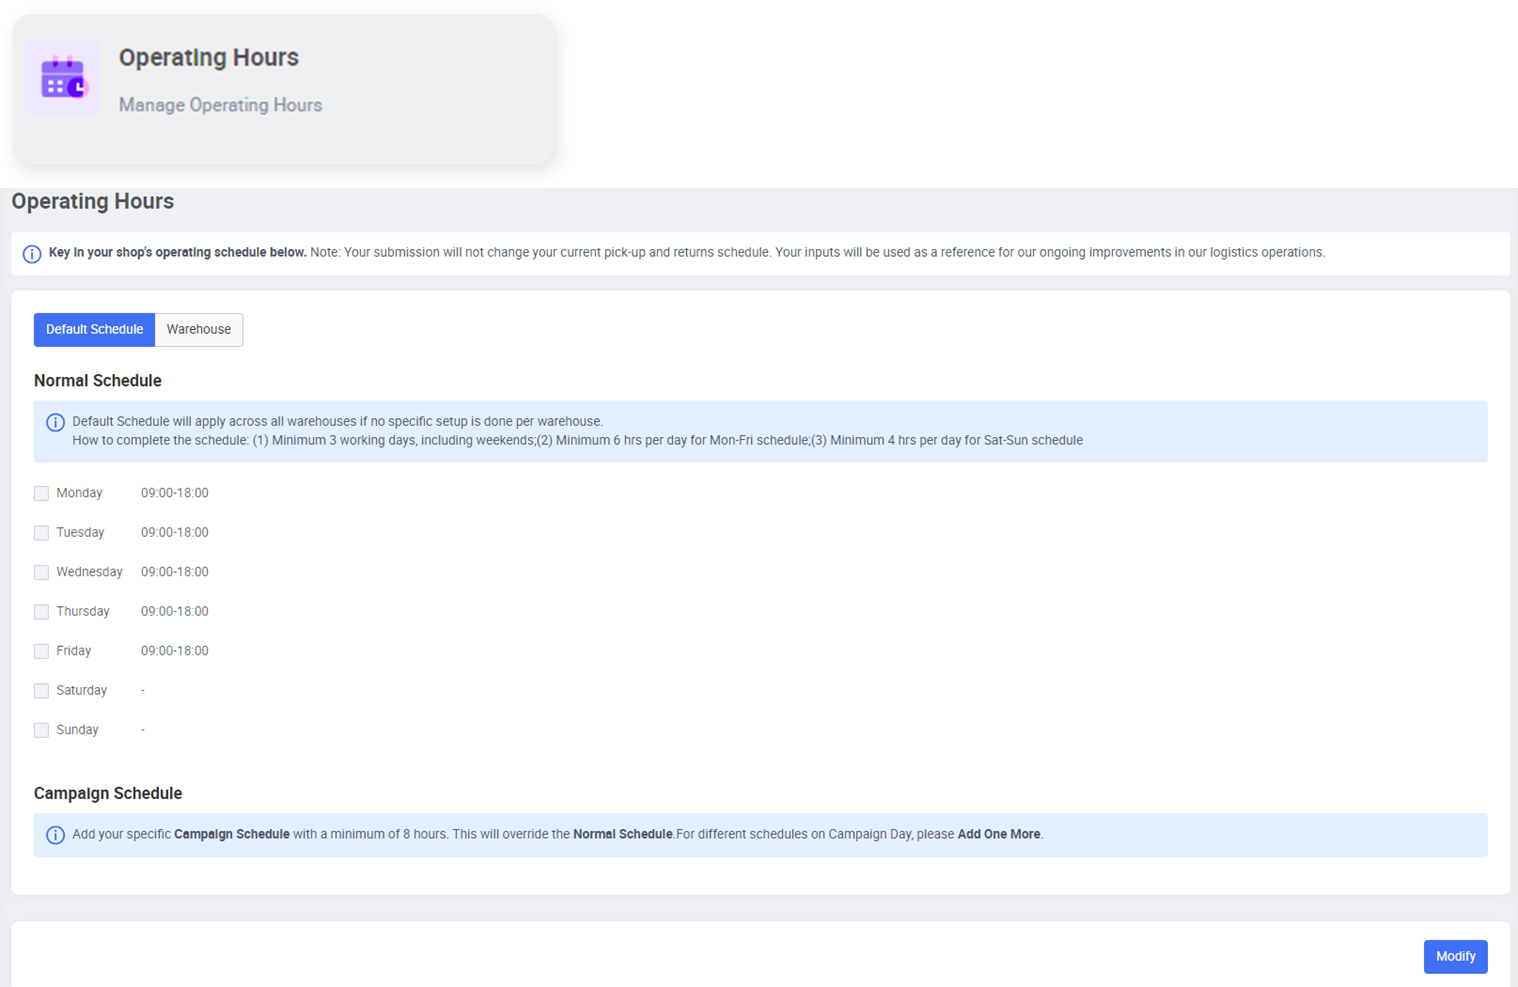Tick the Wednesday checkbox
The width and height of the screenshot is (1518, 987).
click(x=41, y=572)
